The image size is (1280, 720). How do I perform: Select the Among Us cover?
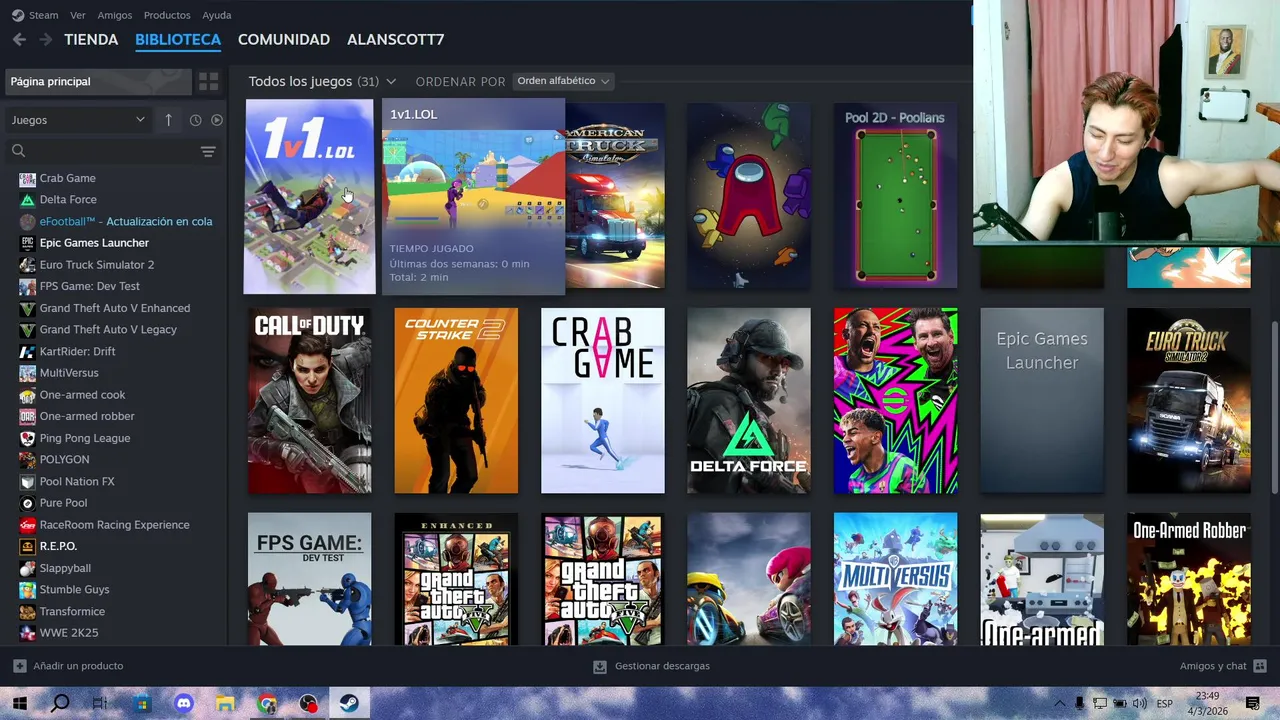749,196
